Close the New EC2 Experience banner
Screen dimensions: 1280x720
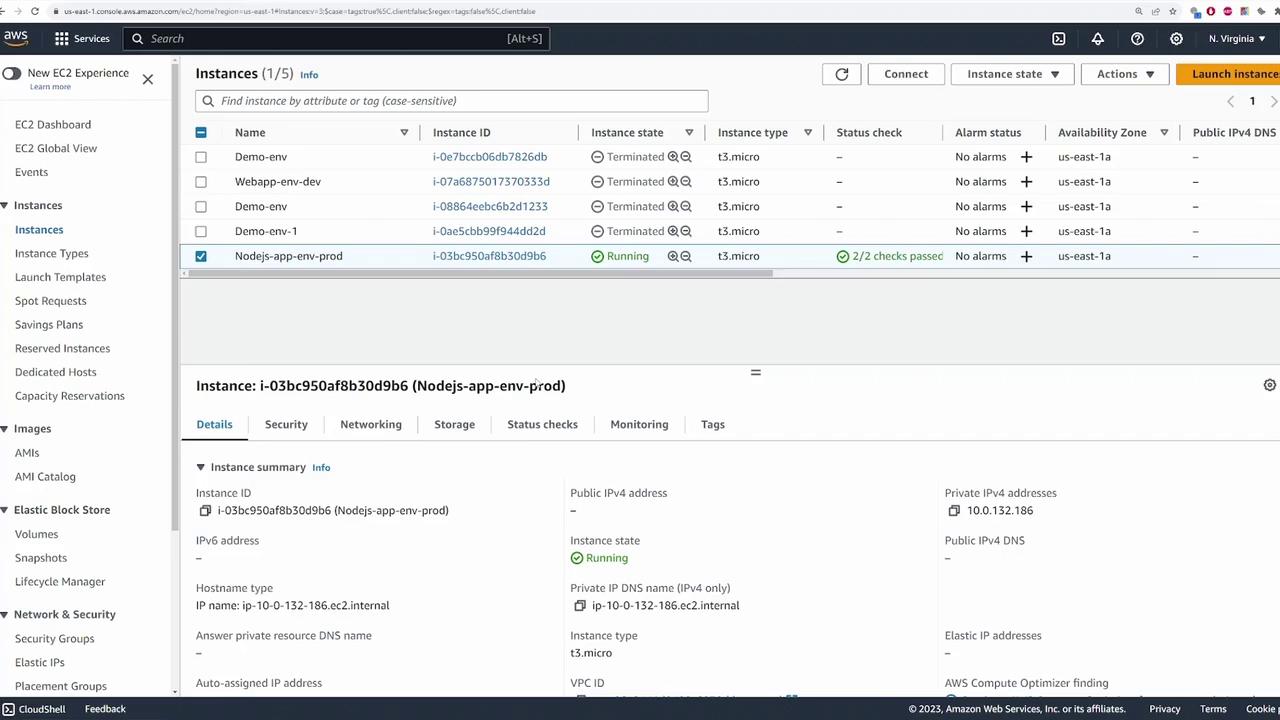click(147, 79)
